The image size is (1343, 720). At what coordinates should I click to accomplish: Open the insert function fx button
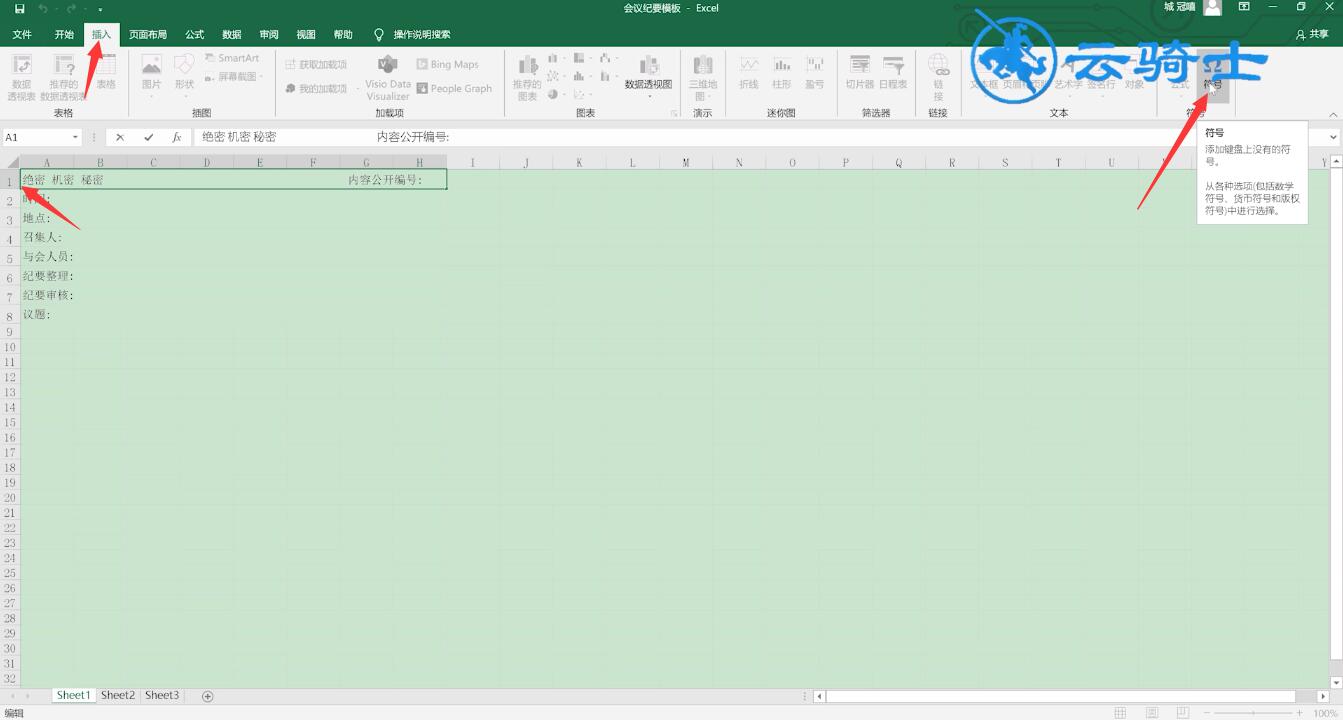click(177, 137)
